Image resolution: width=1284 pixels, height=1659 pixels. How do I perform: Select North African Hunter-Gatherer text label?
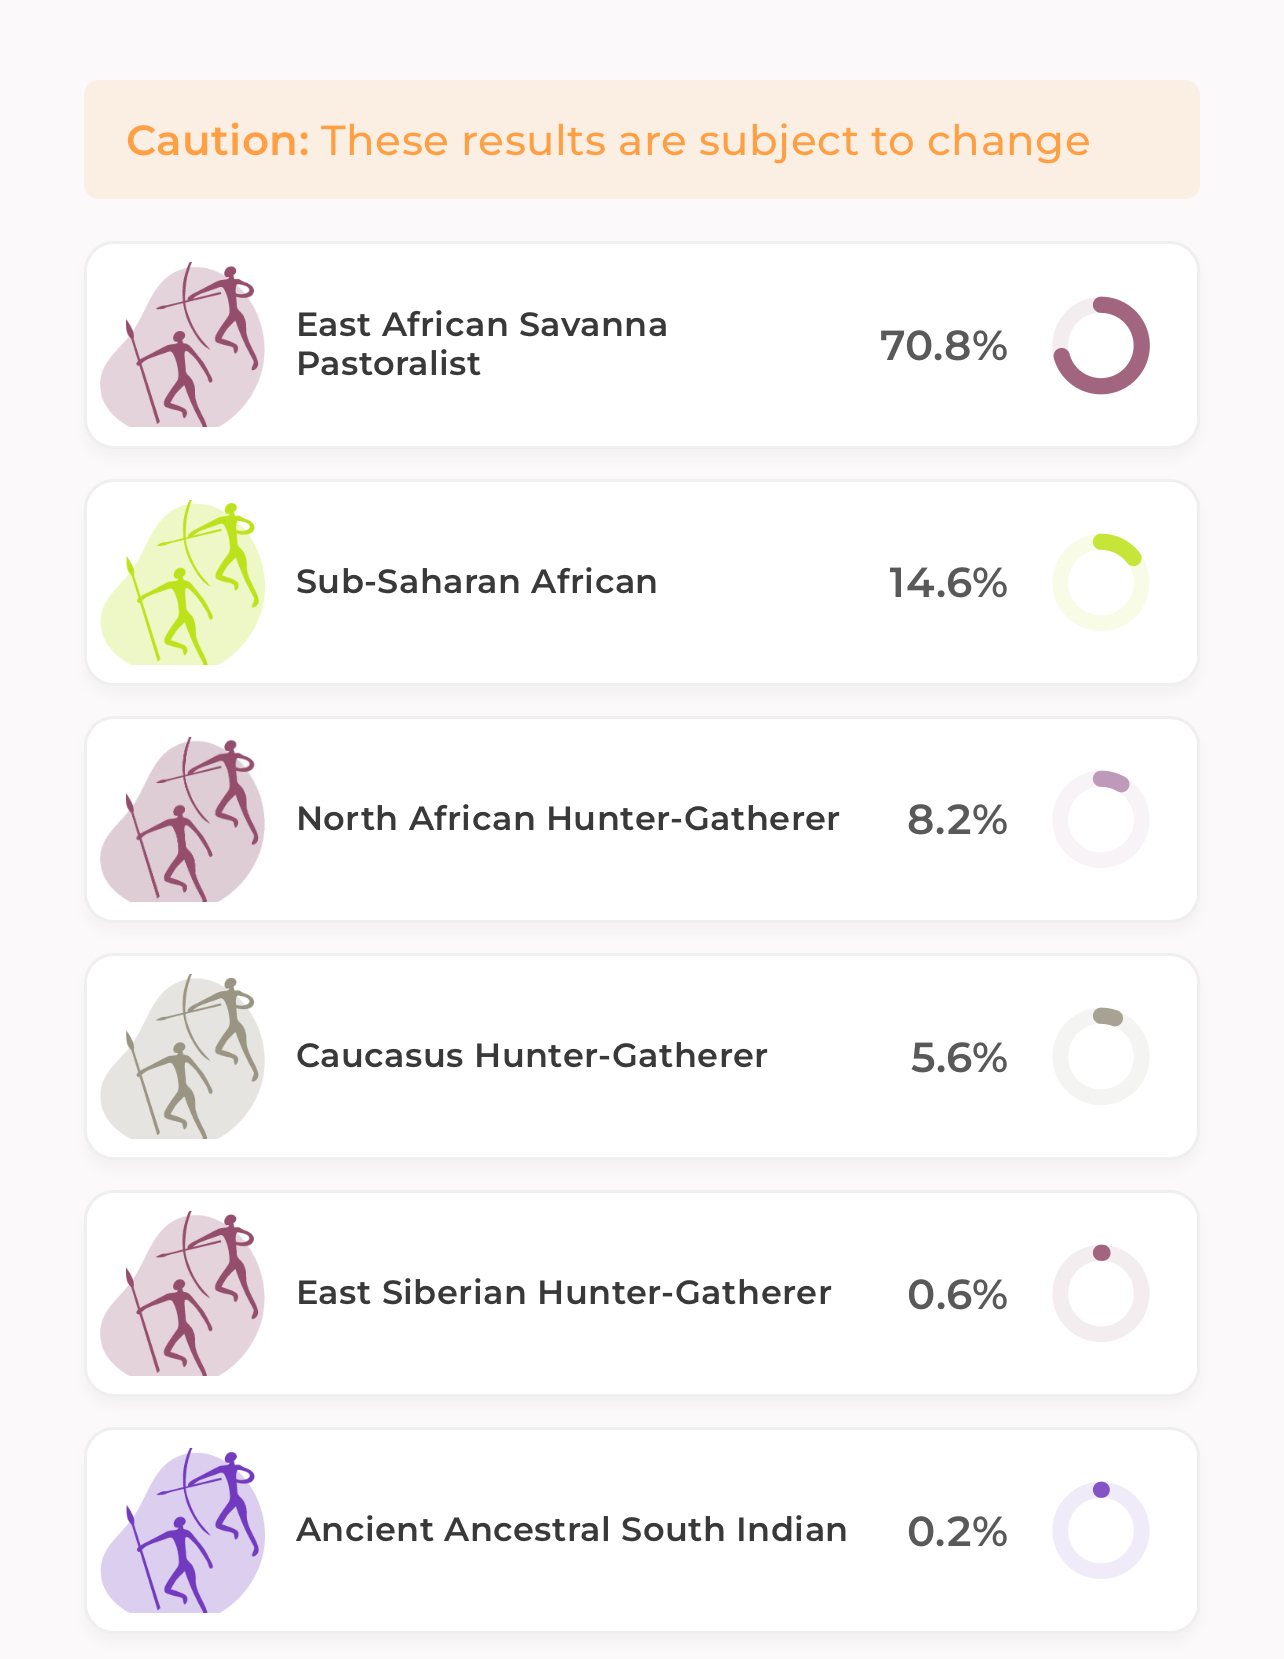click(568, 819)
